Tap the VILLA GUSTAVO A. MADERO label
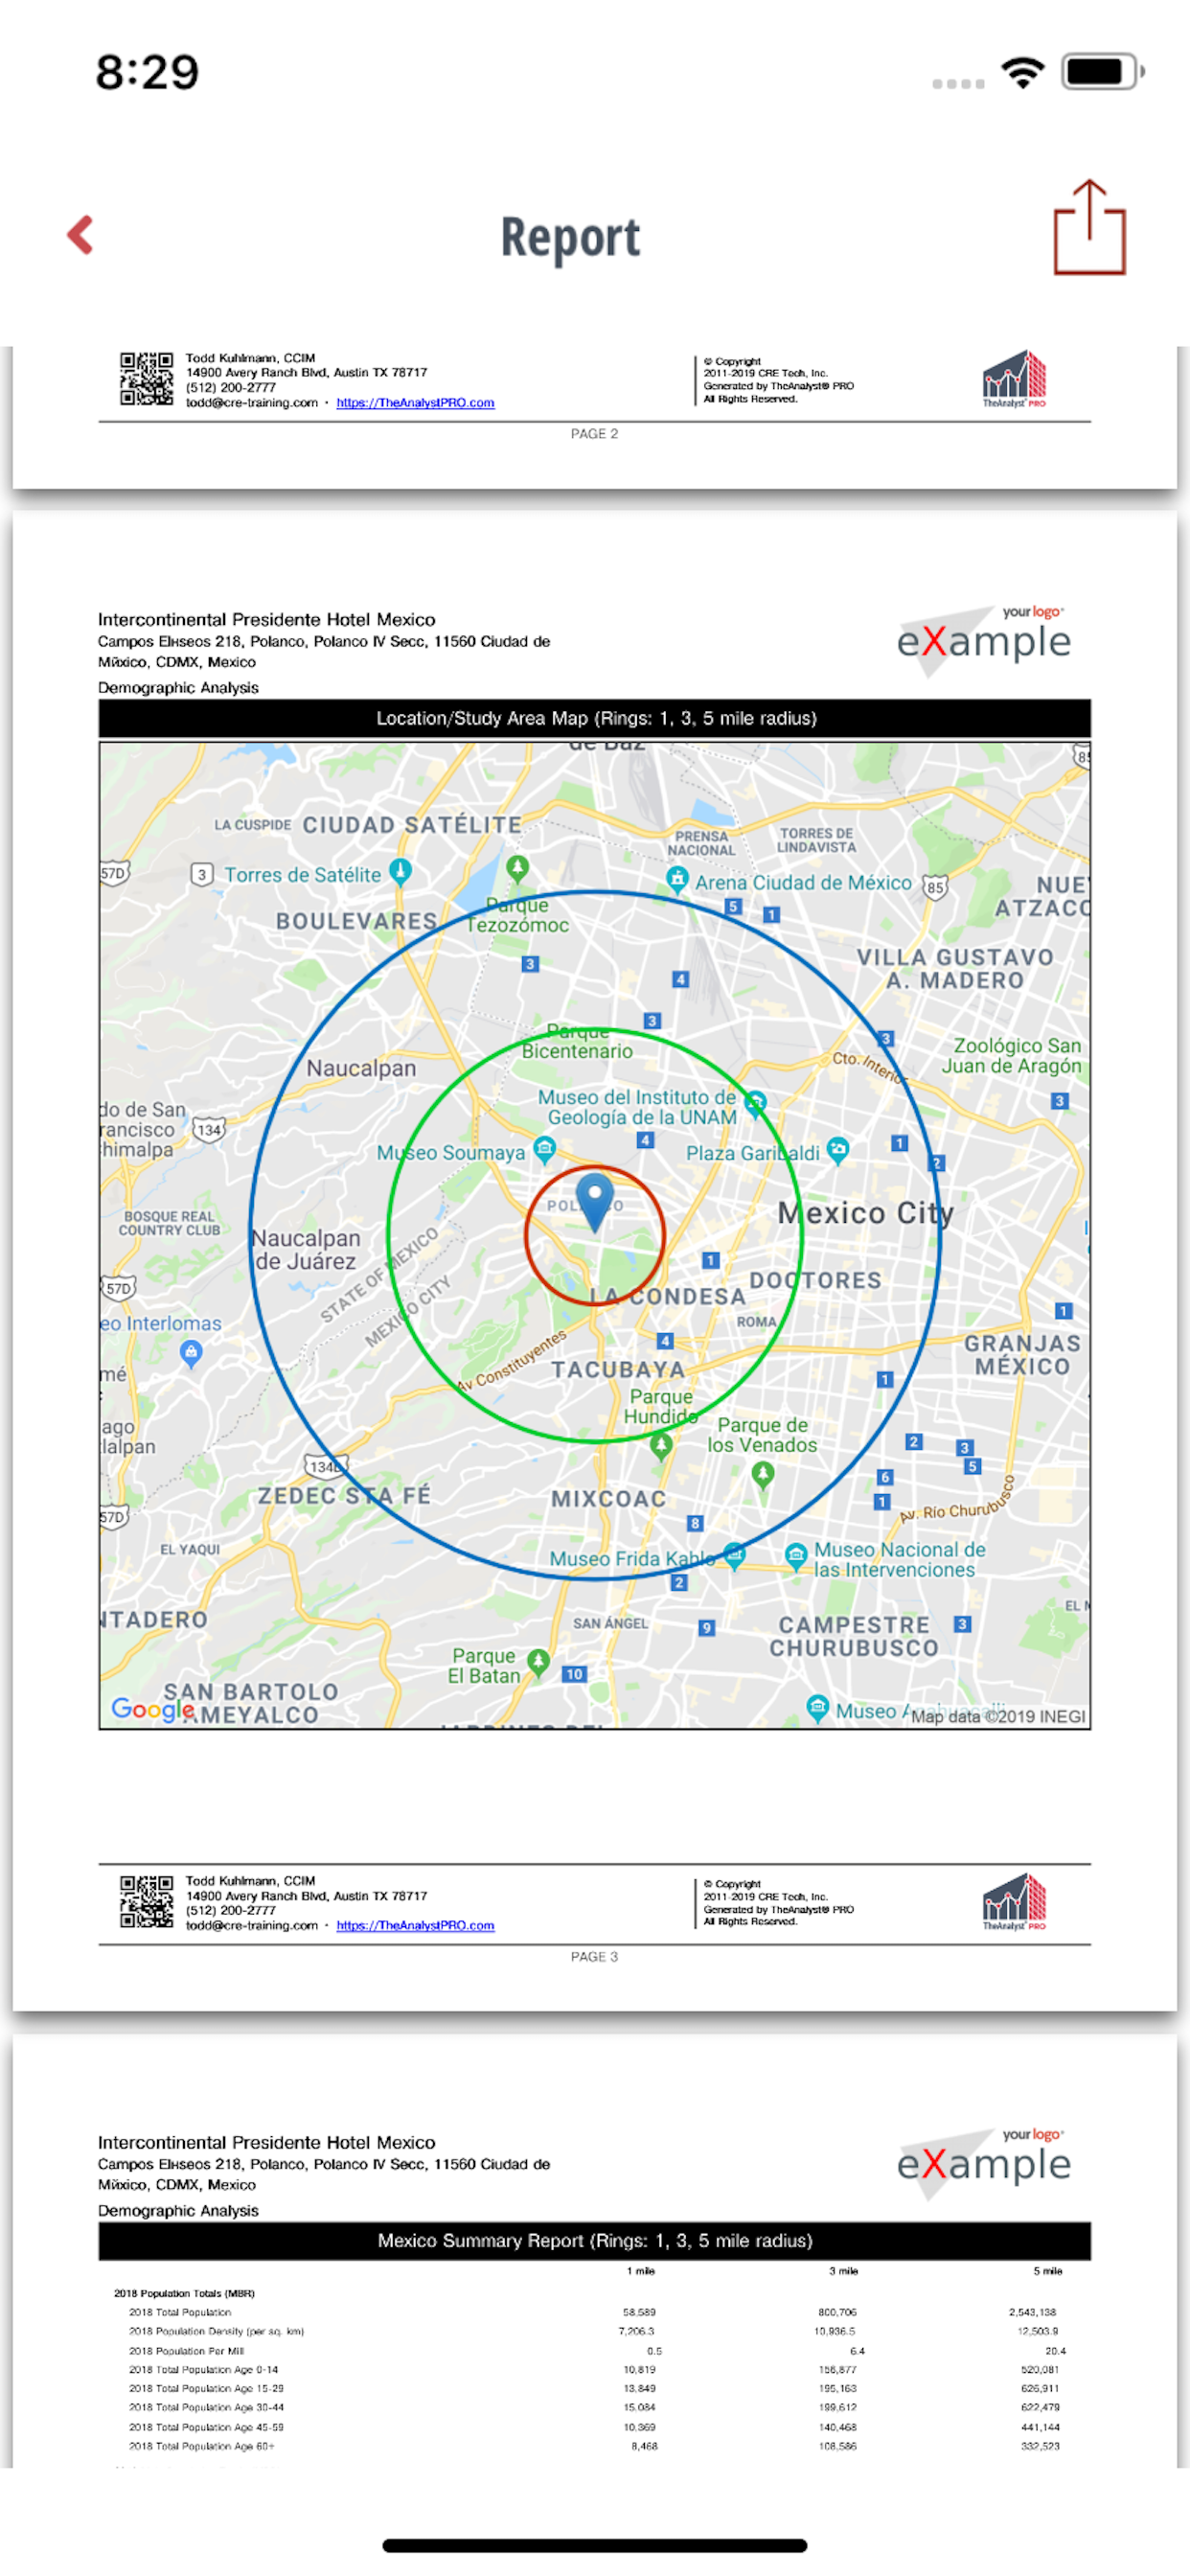1190x2576 pixels. click(955, 969)
